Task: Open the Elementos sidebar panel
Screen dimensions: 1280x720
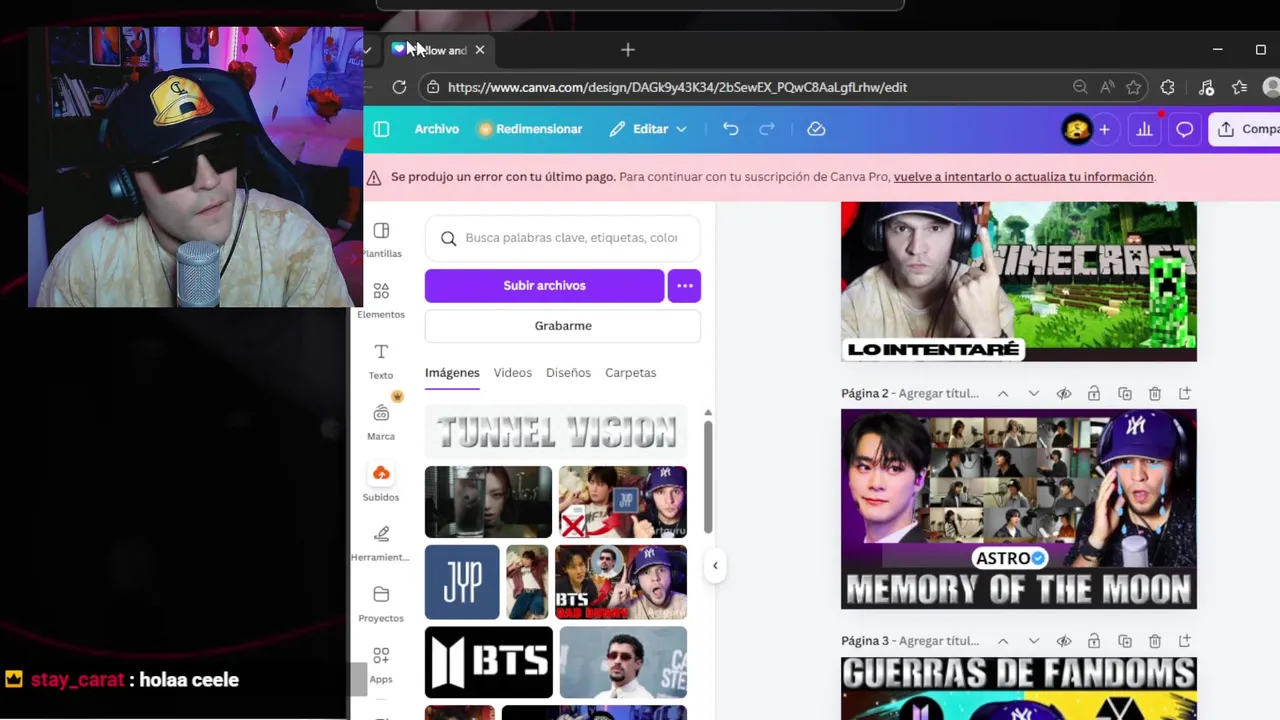Action: [381, 300]
